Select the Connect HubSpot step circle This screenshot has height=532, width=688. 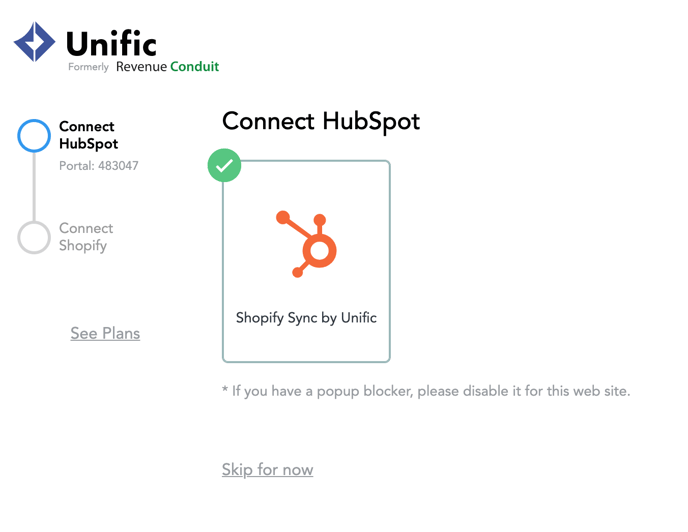[34, 136]
